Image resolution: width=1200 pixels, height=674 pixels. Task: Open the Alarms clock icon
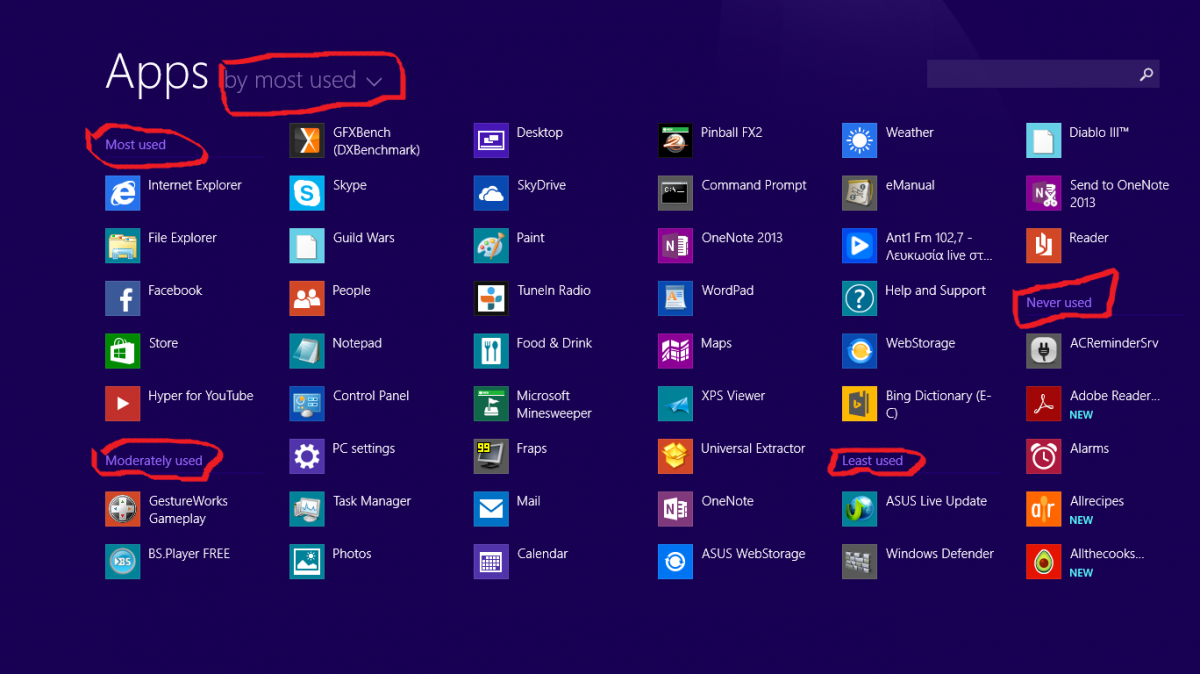click(1044, 456)
